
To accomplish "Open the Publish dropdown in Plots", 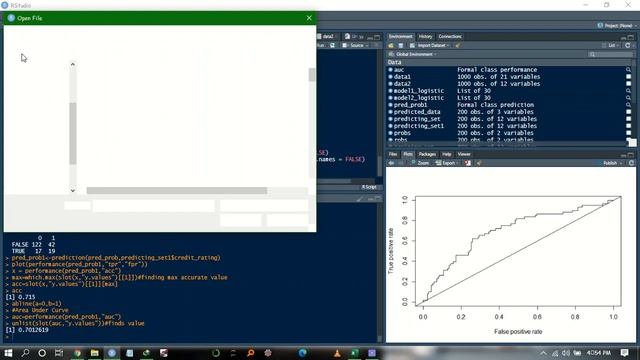I will (612, 163).
